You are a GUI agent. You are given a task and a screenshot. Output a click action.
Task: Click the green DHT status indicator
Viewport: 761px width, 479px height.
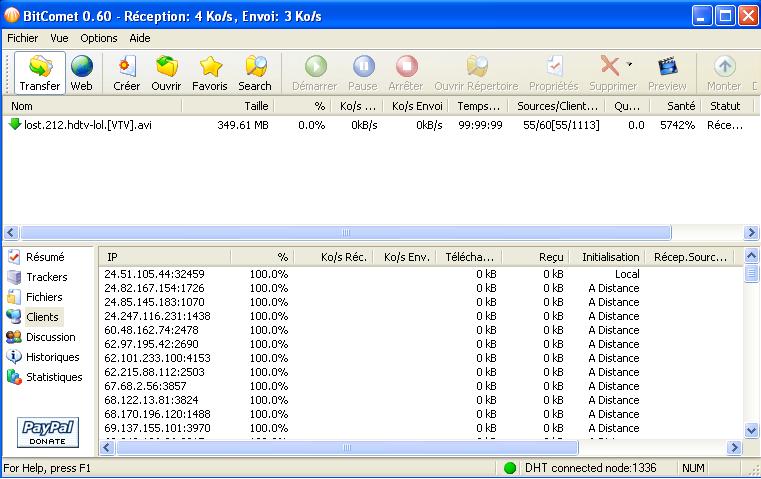tap(510, 468)
